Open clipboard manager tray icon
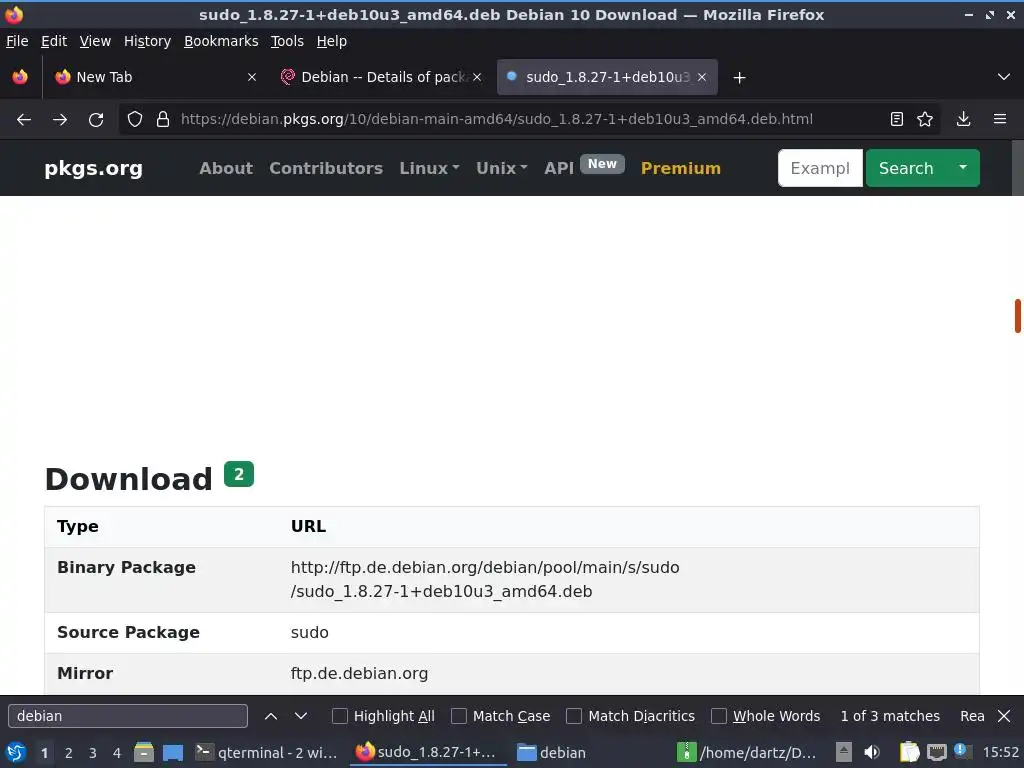The image size is (1024, 768). 909,752
